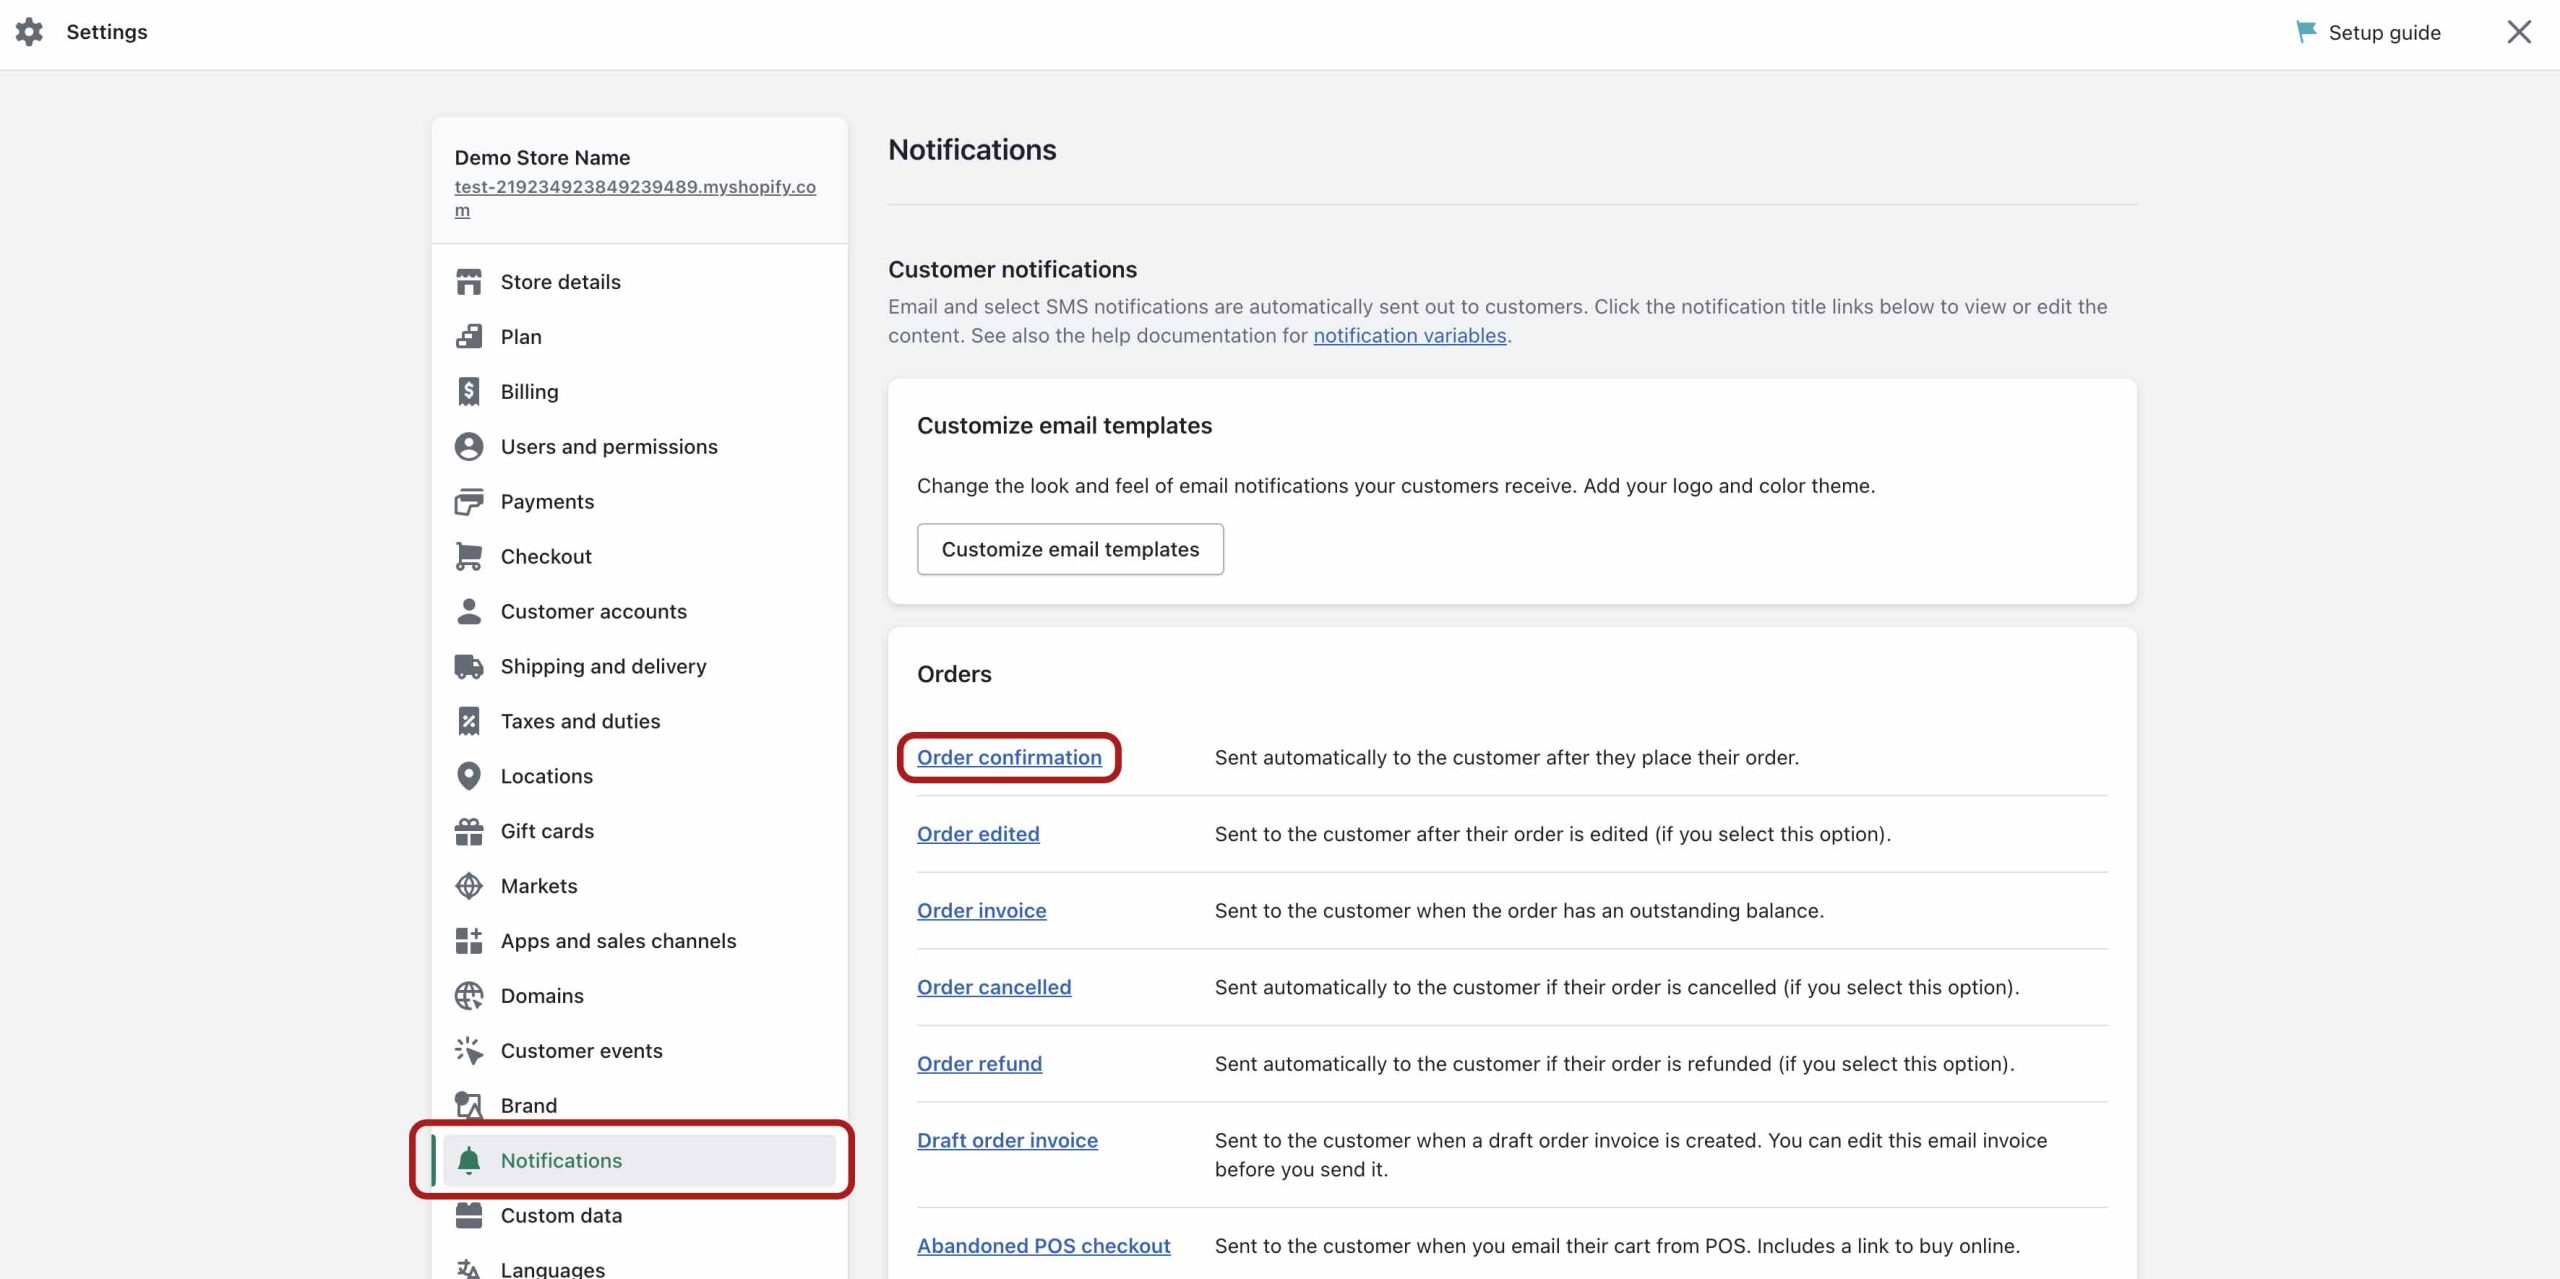Image resolution: width=2560 pixels, height=1279 pixels.
Task: Open Taxes and duties in the sidebar
Action: 580,720
